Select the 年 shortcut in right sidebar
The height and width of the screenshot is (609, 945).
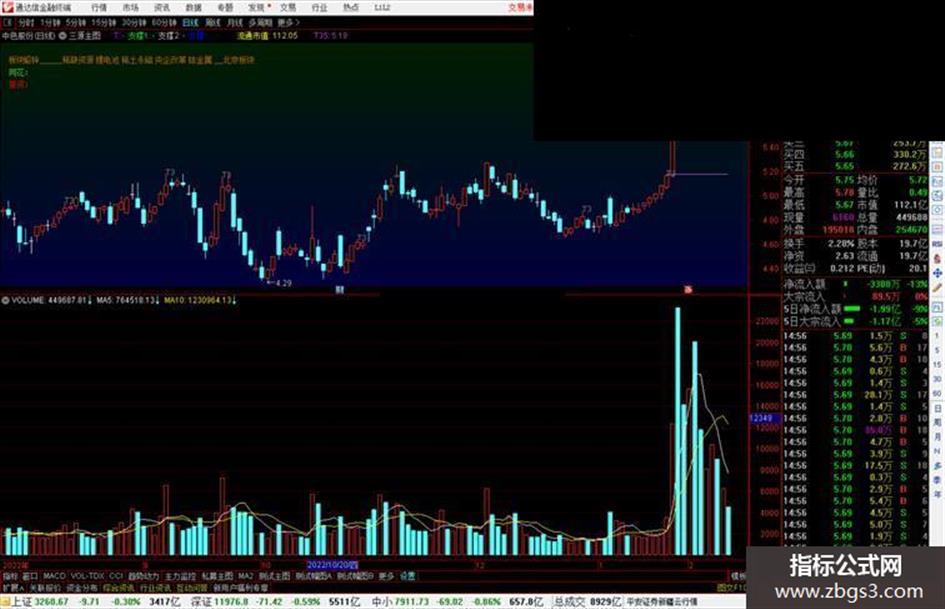pyautogui.click(x=937, y=494)
